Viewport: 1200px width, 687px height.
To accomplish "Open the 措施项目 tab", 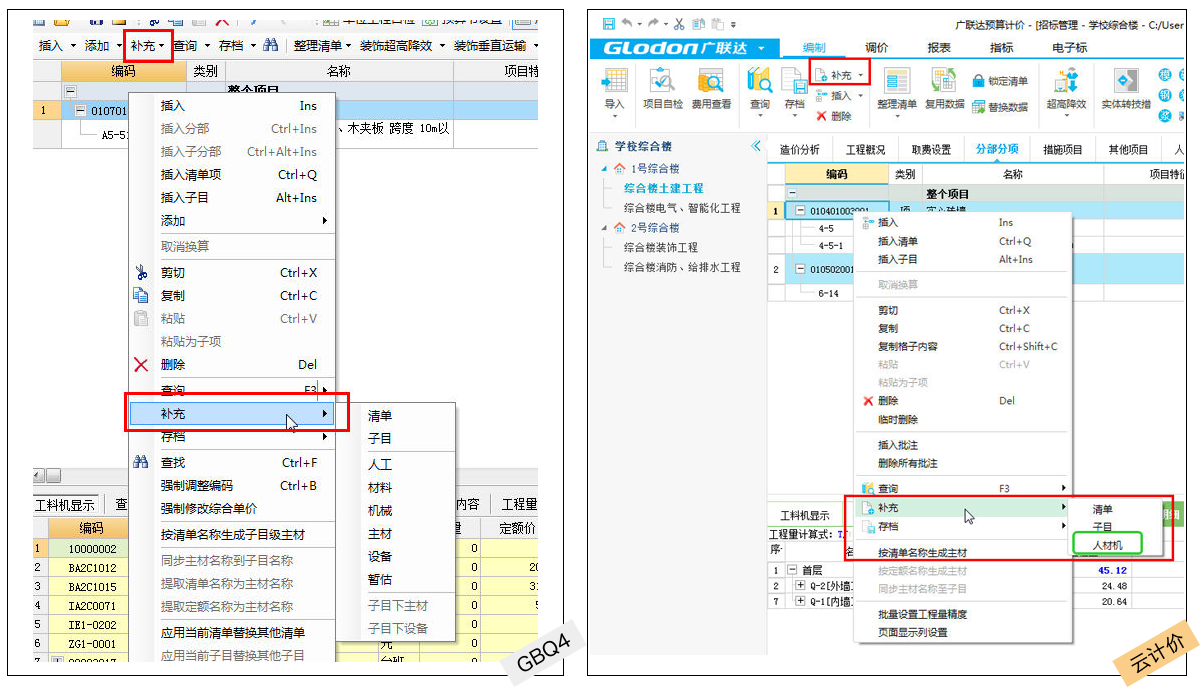I will click(1062, 149).
